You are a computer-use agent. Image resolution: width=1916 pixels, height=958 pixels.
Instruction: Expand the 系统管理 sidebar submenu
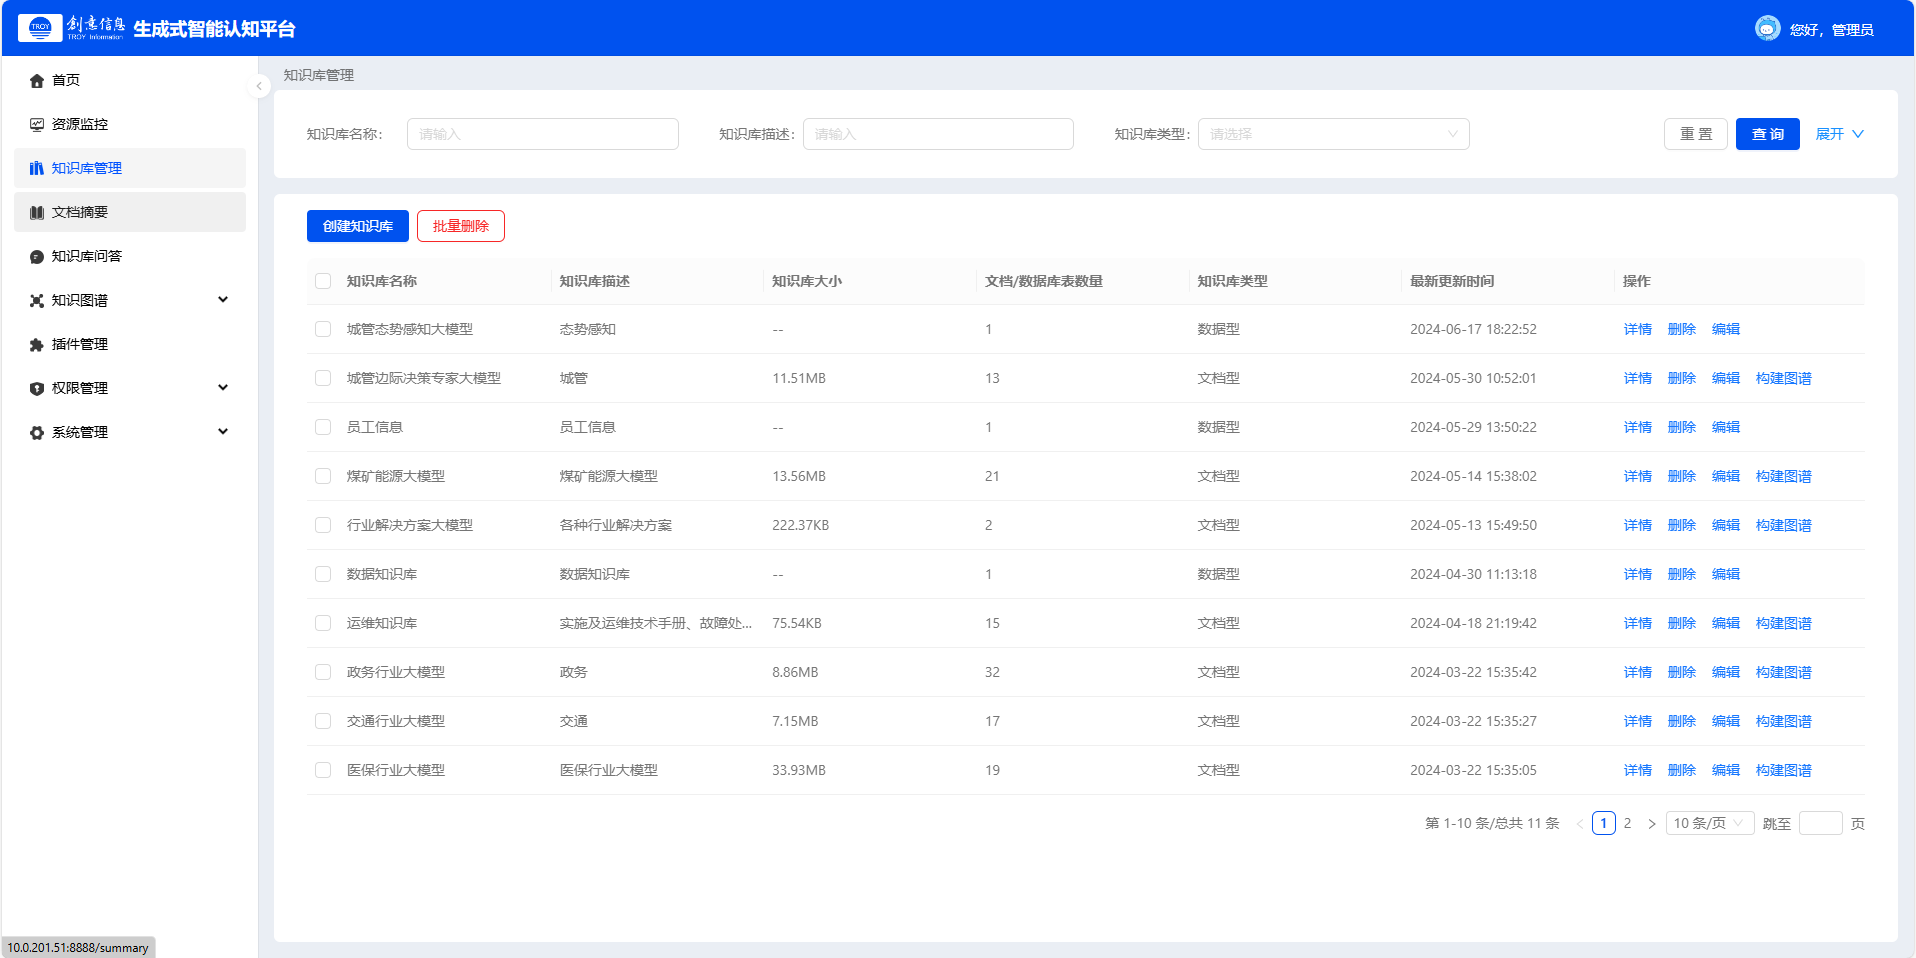click(x=223, y=431)
